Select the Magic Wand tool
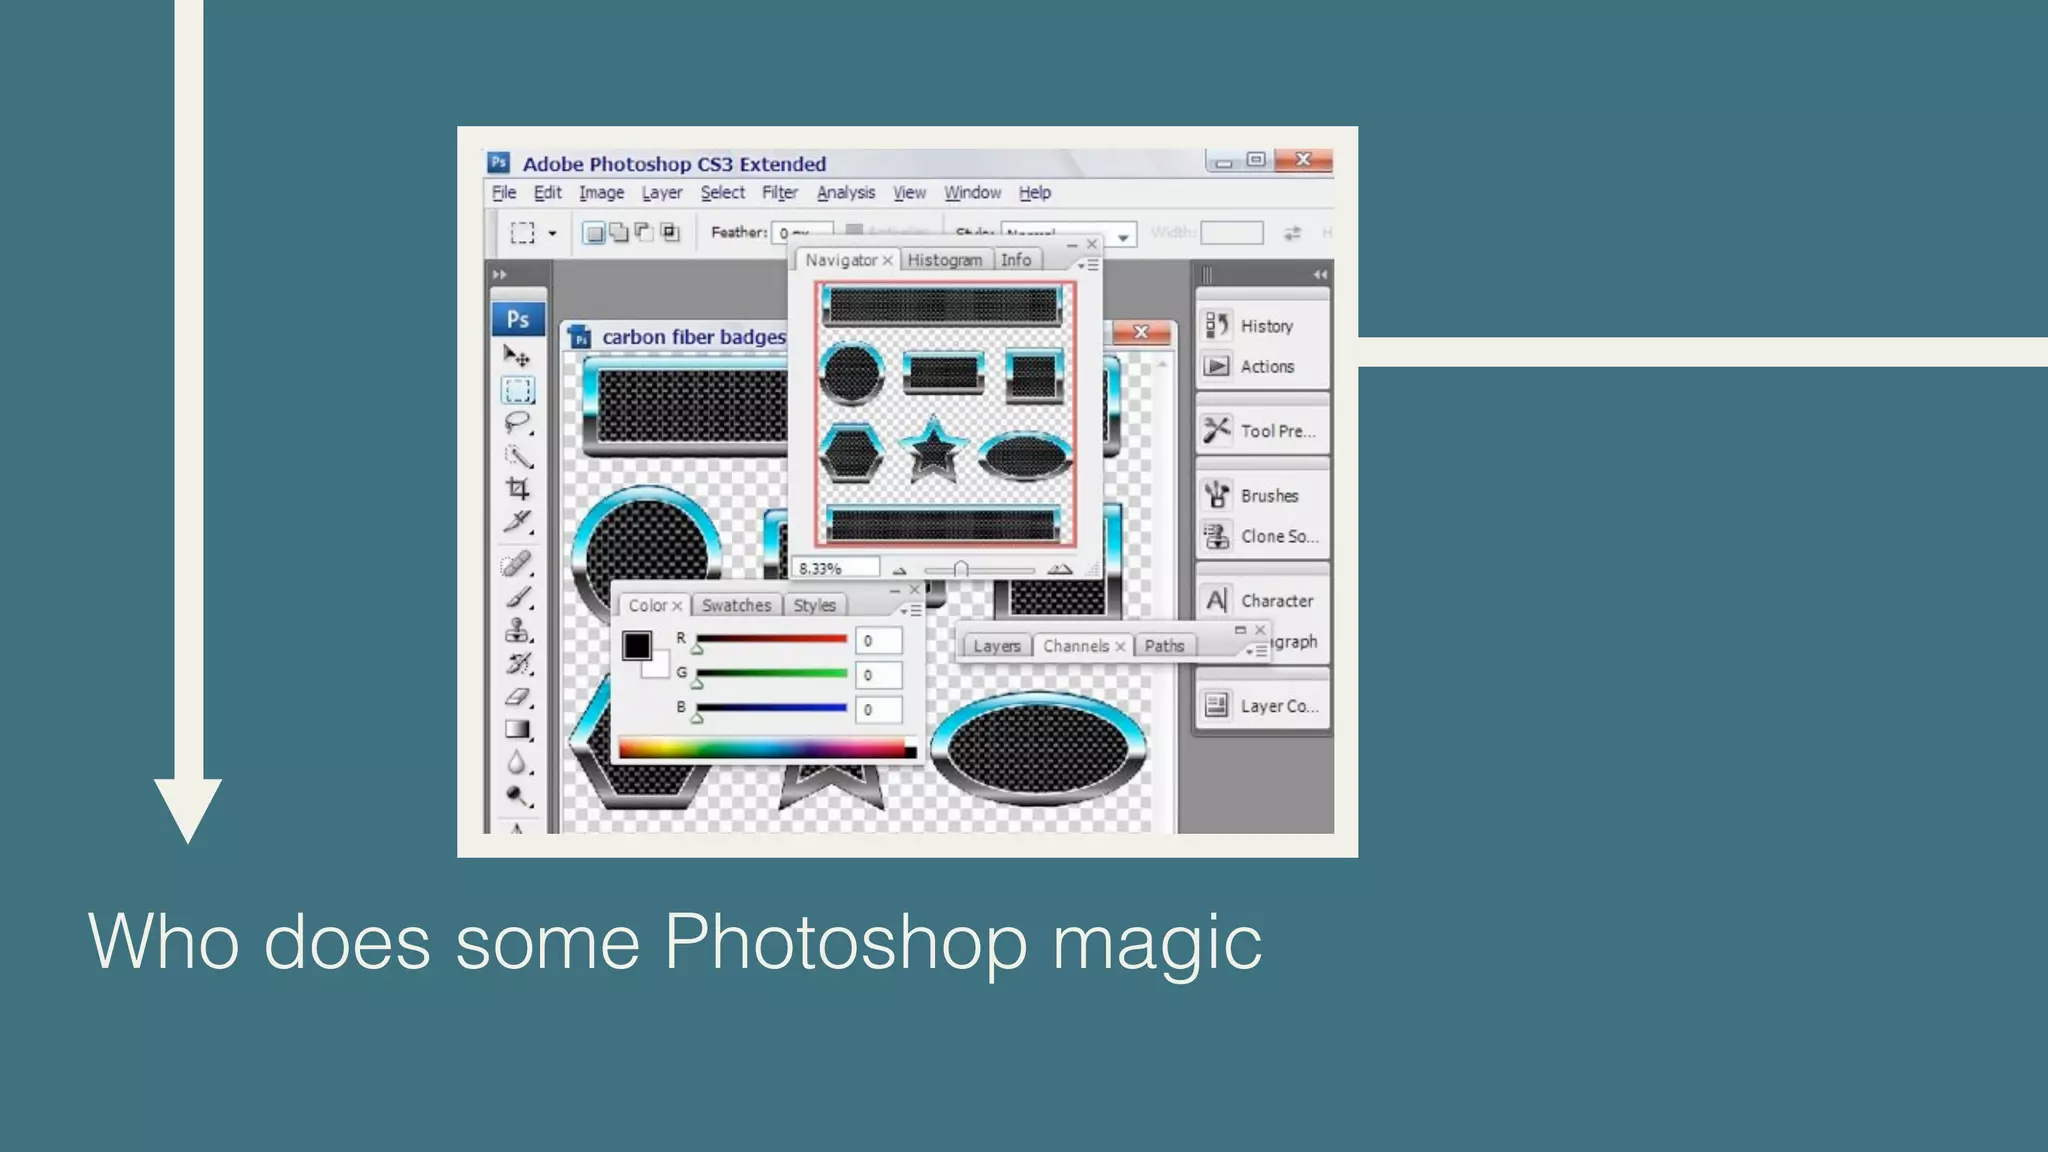 coord(517,456)
